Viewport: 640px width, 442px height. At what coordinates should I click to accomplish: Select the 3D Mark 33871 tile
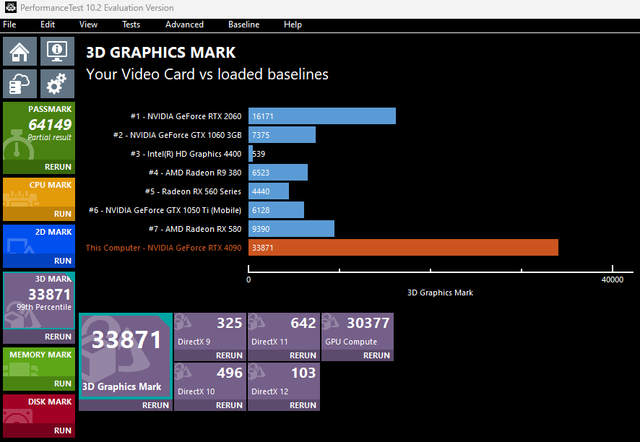pyautogui.click(x=39, y=301)
